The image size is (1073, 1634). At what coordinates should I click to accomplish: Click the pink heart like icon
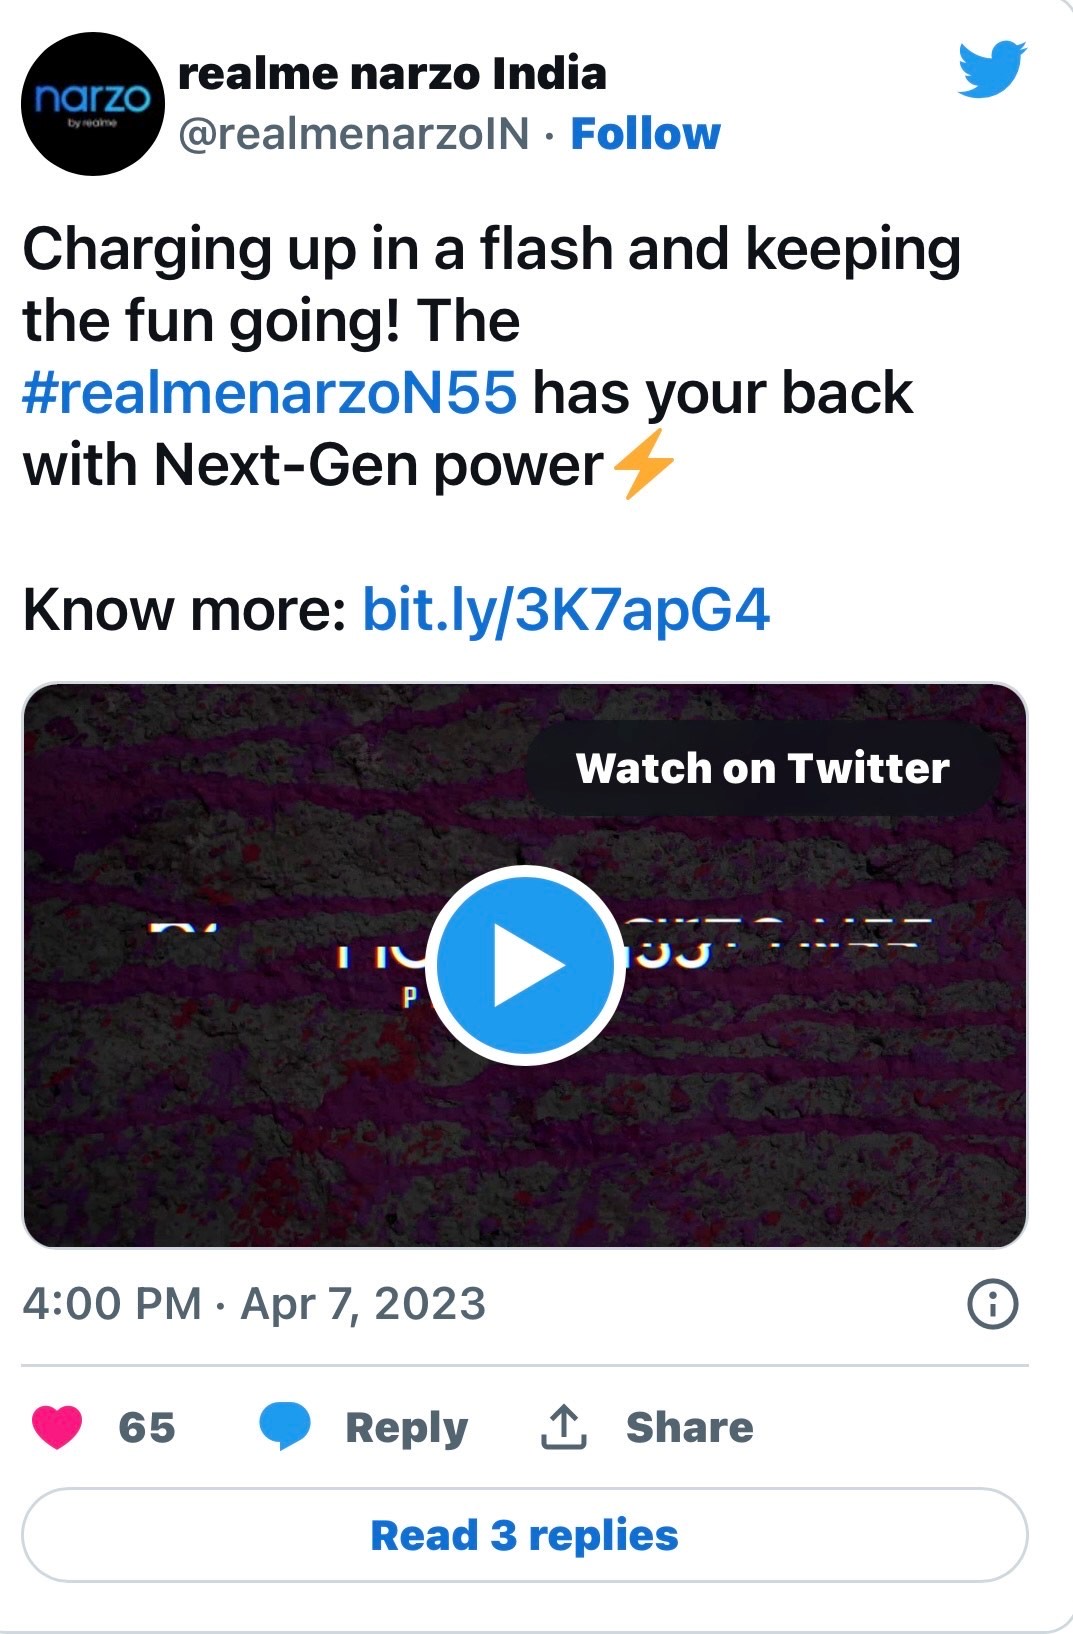[x=57, y=1427]
